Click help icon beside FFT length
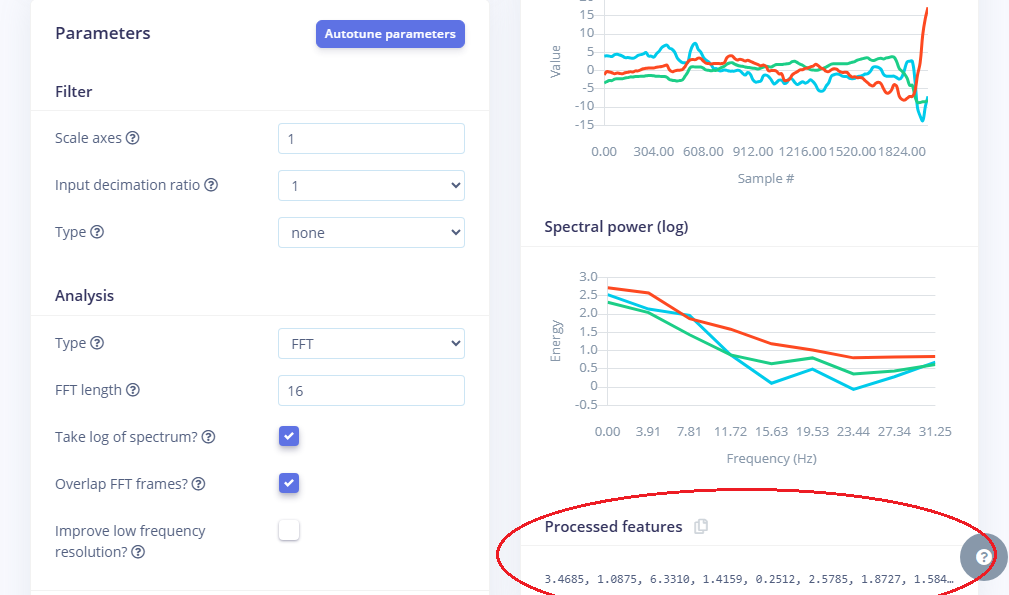 [x=133, y=390]
